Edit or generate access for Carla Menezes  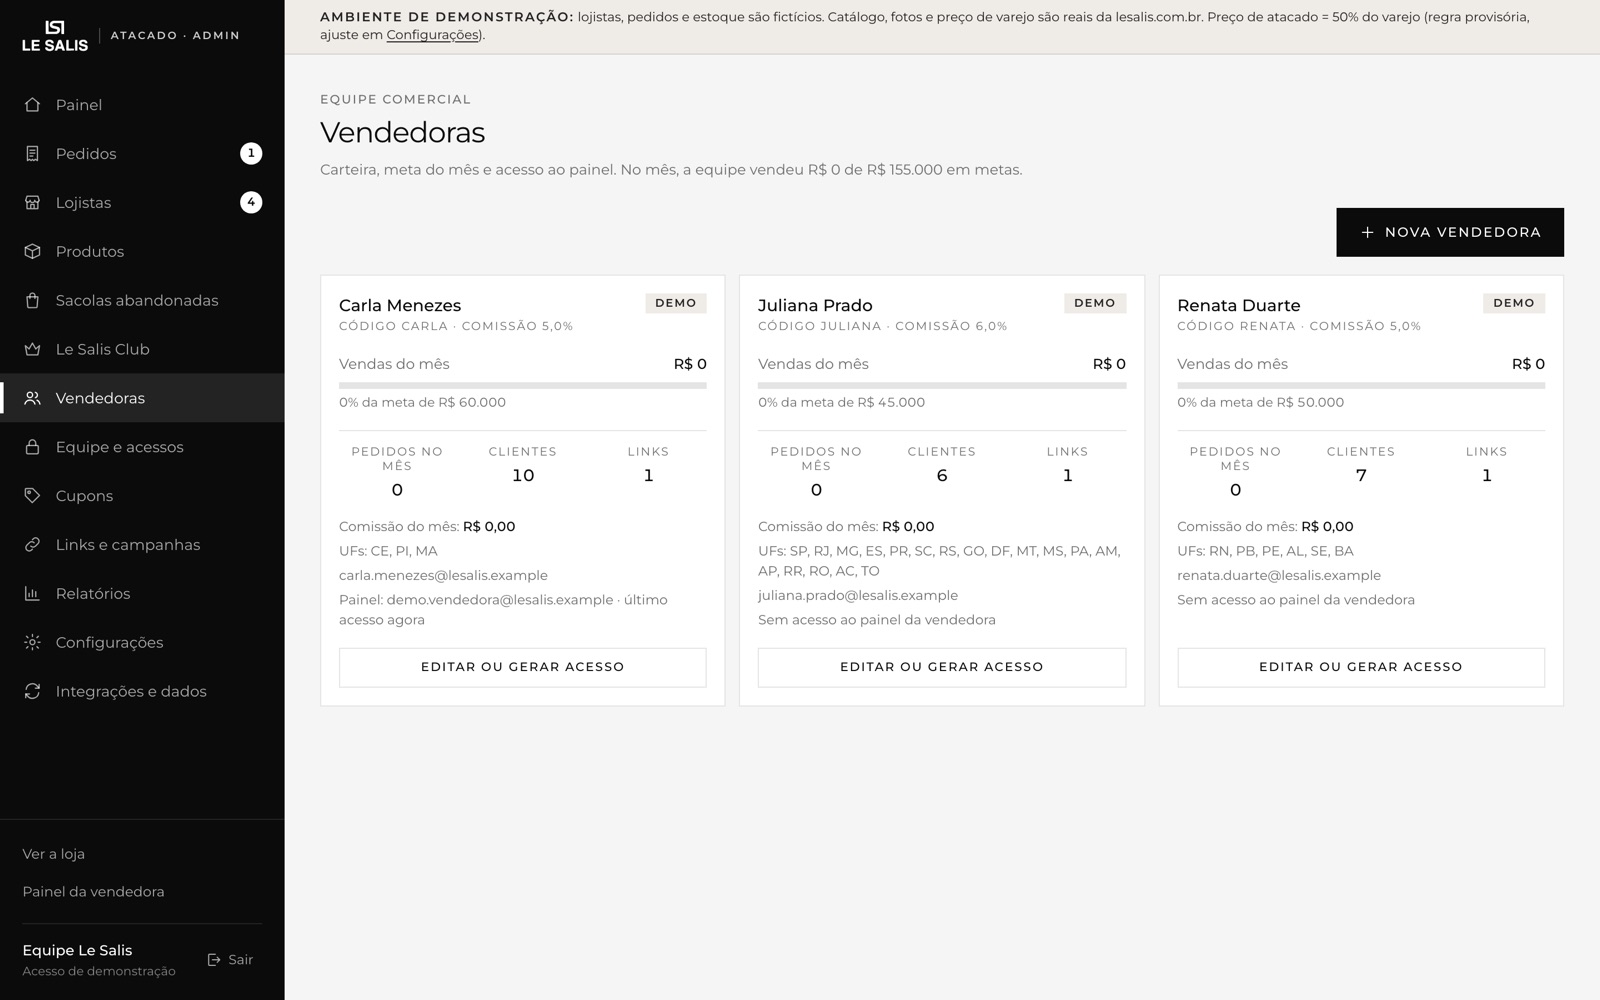[522, 667]
